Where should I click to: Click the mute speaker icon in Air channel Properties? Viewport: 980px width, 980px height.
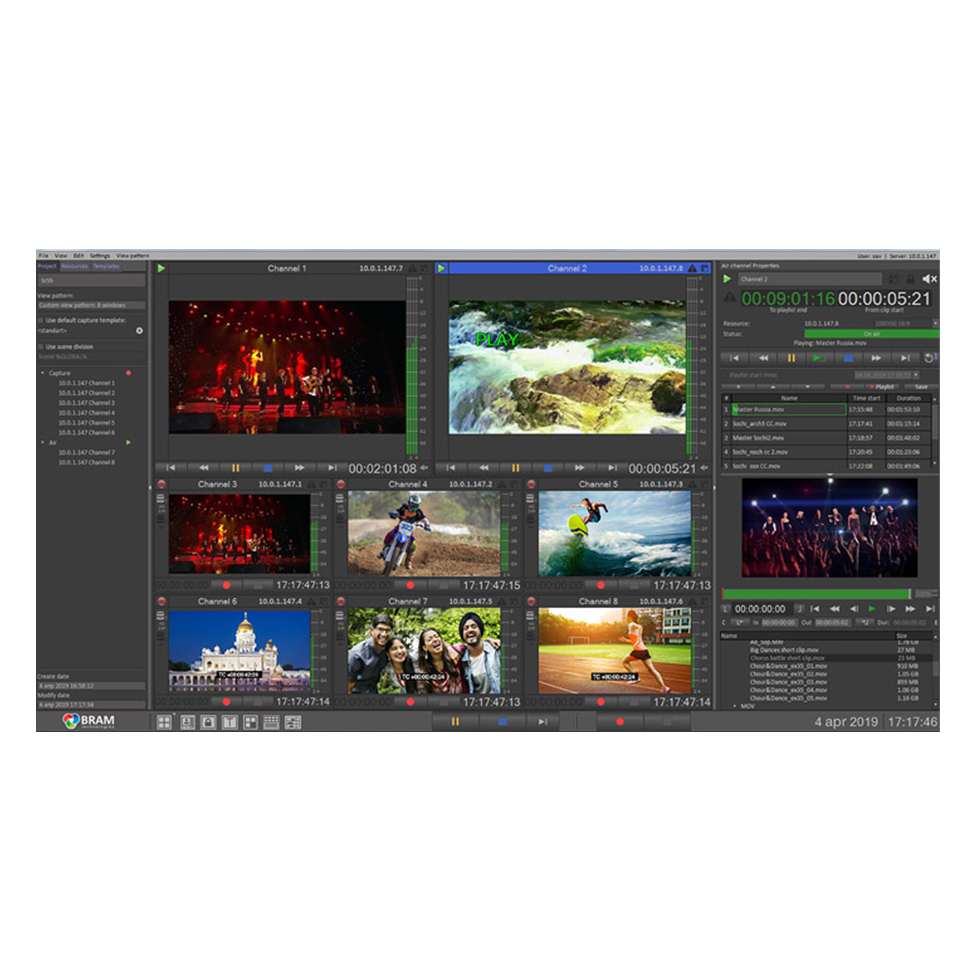pyautogui.click(x=929, y=279)
